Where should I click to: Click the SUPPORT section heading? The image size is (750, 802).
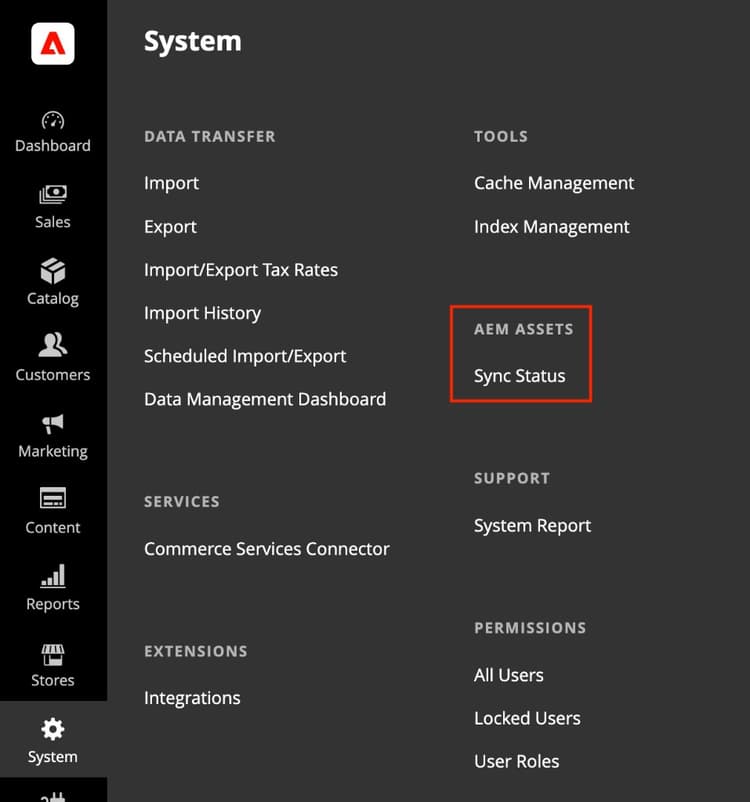[x=512, y=478]
